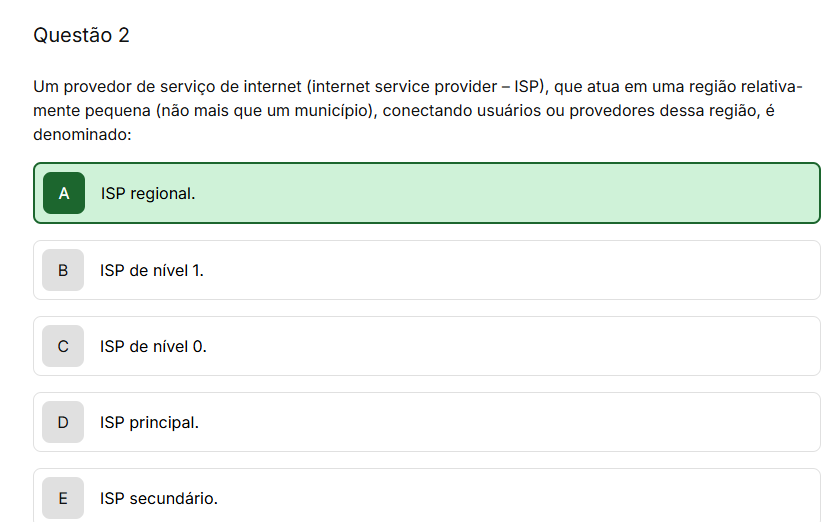Screen dimensions: 838x522
Task: Click the gray letter D badge
Action: (63, 422)
